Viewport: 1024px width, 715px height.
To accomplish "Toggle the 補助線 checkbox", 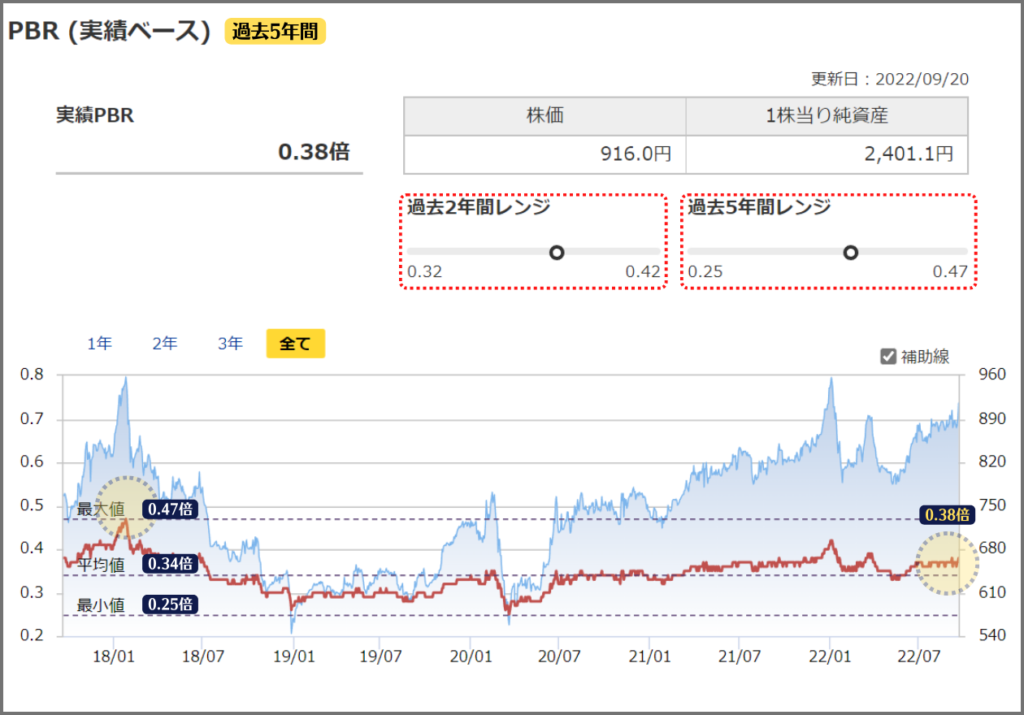I will click(x=888, y=357).
